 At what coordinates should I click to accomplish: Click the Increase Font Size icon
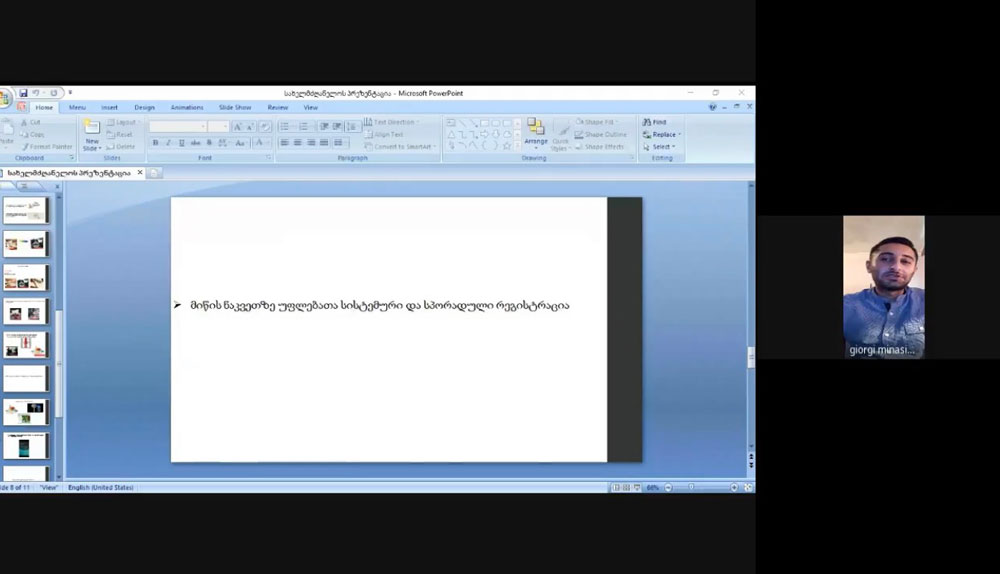238,127
